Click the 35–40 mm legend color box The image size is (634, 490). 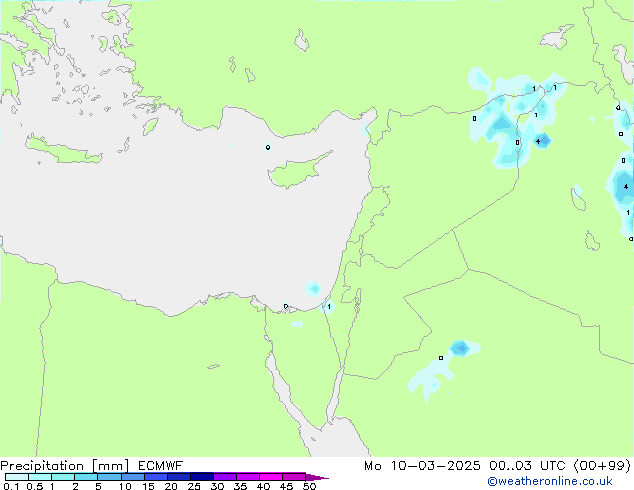[248, 477]
